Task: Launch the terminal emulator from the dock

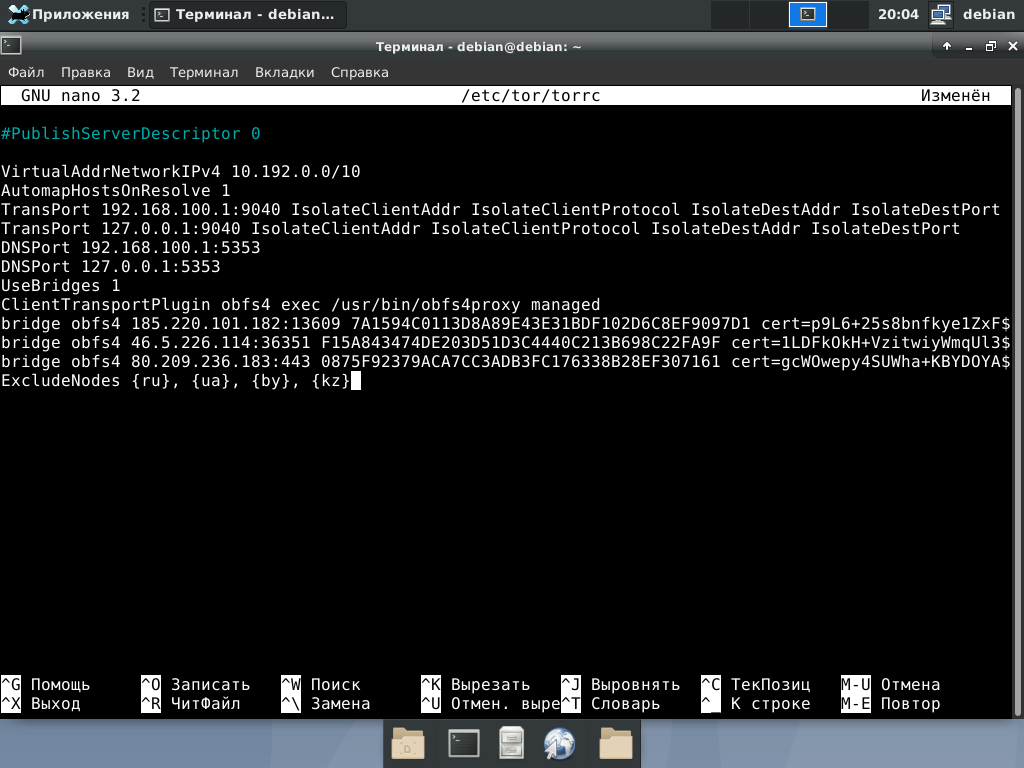Action: click(462, 743)
